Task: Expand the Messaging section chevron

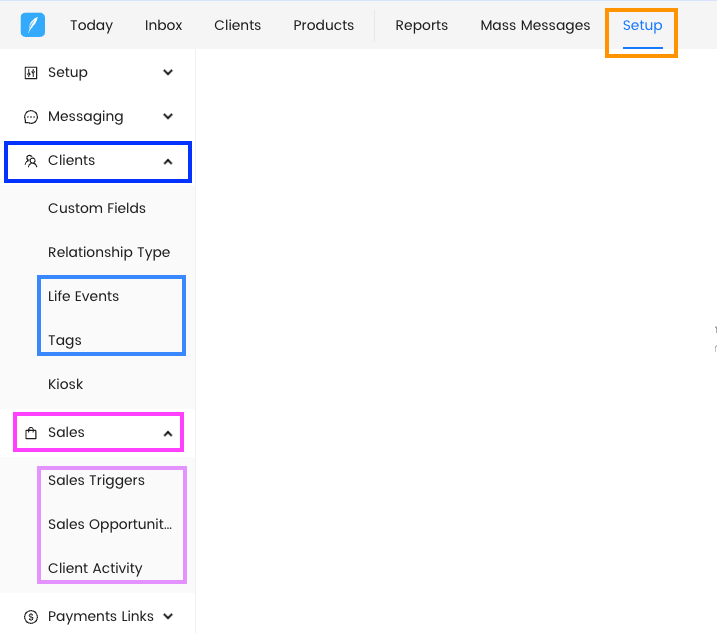Action: pyautogui.click(x=168, y=117)
